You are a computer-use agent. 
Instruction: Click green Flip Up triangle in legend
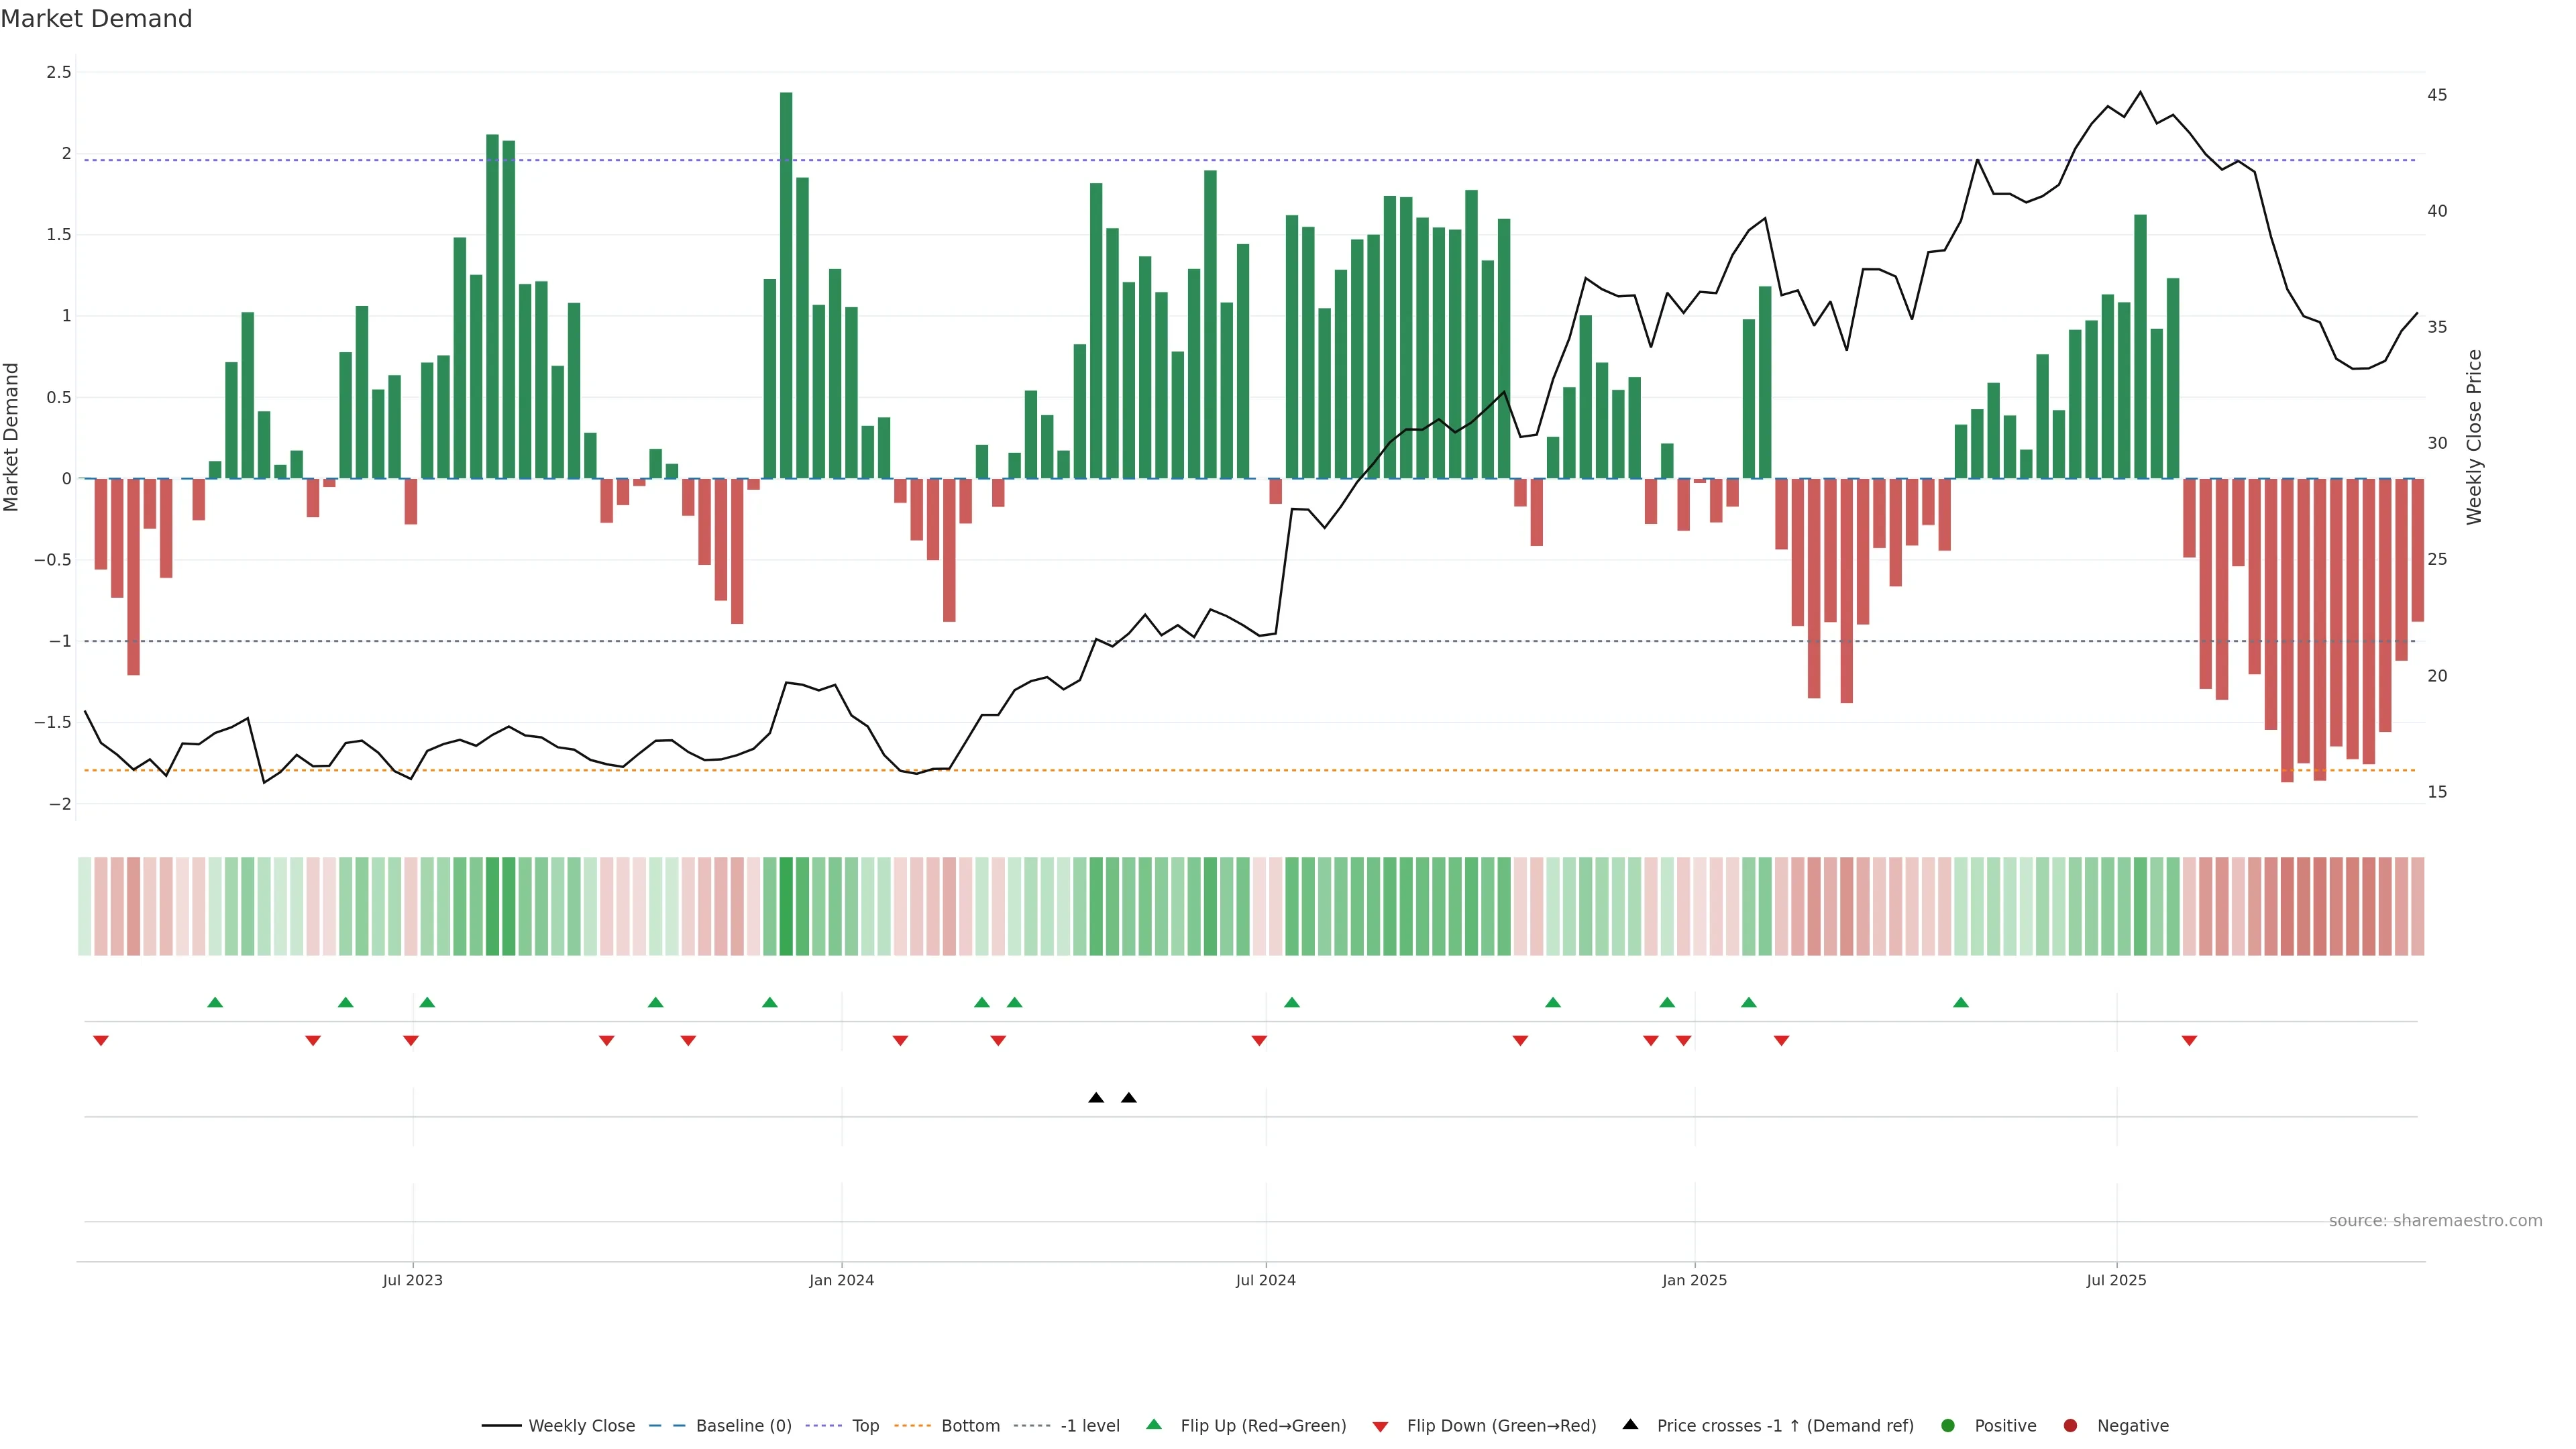point(1154,1424)
